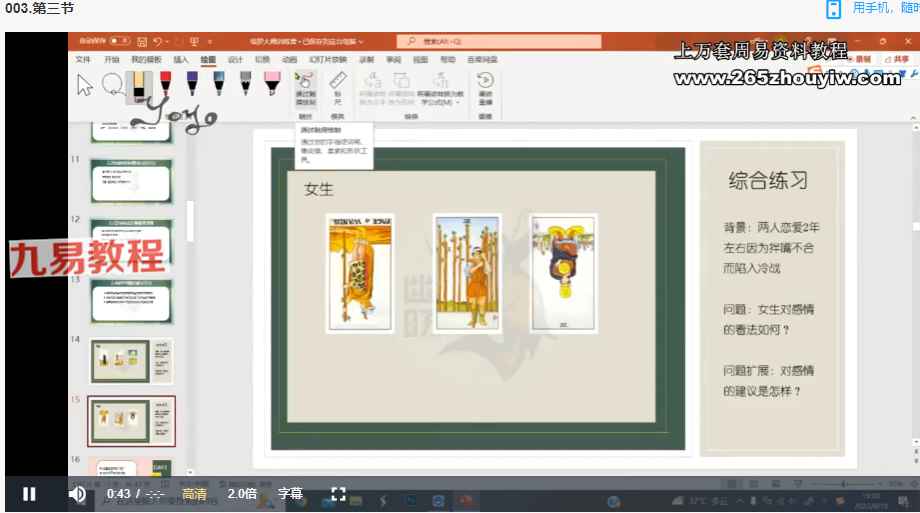Click the PowerPoint search box
920x513 pixels.
[499, 42]
